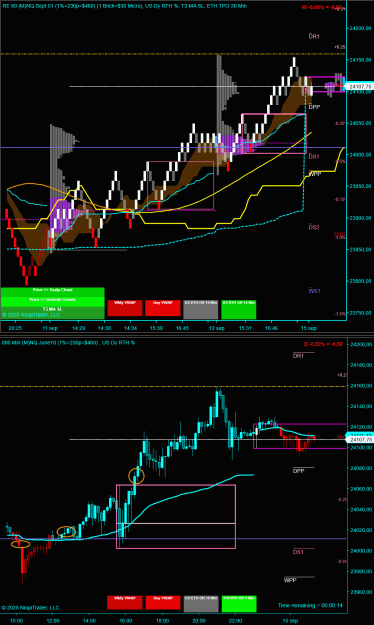Click the Day VWAP box in the bottom chart

pyautogui.click(x=163, y=602)
